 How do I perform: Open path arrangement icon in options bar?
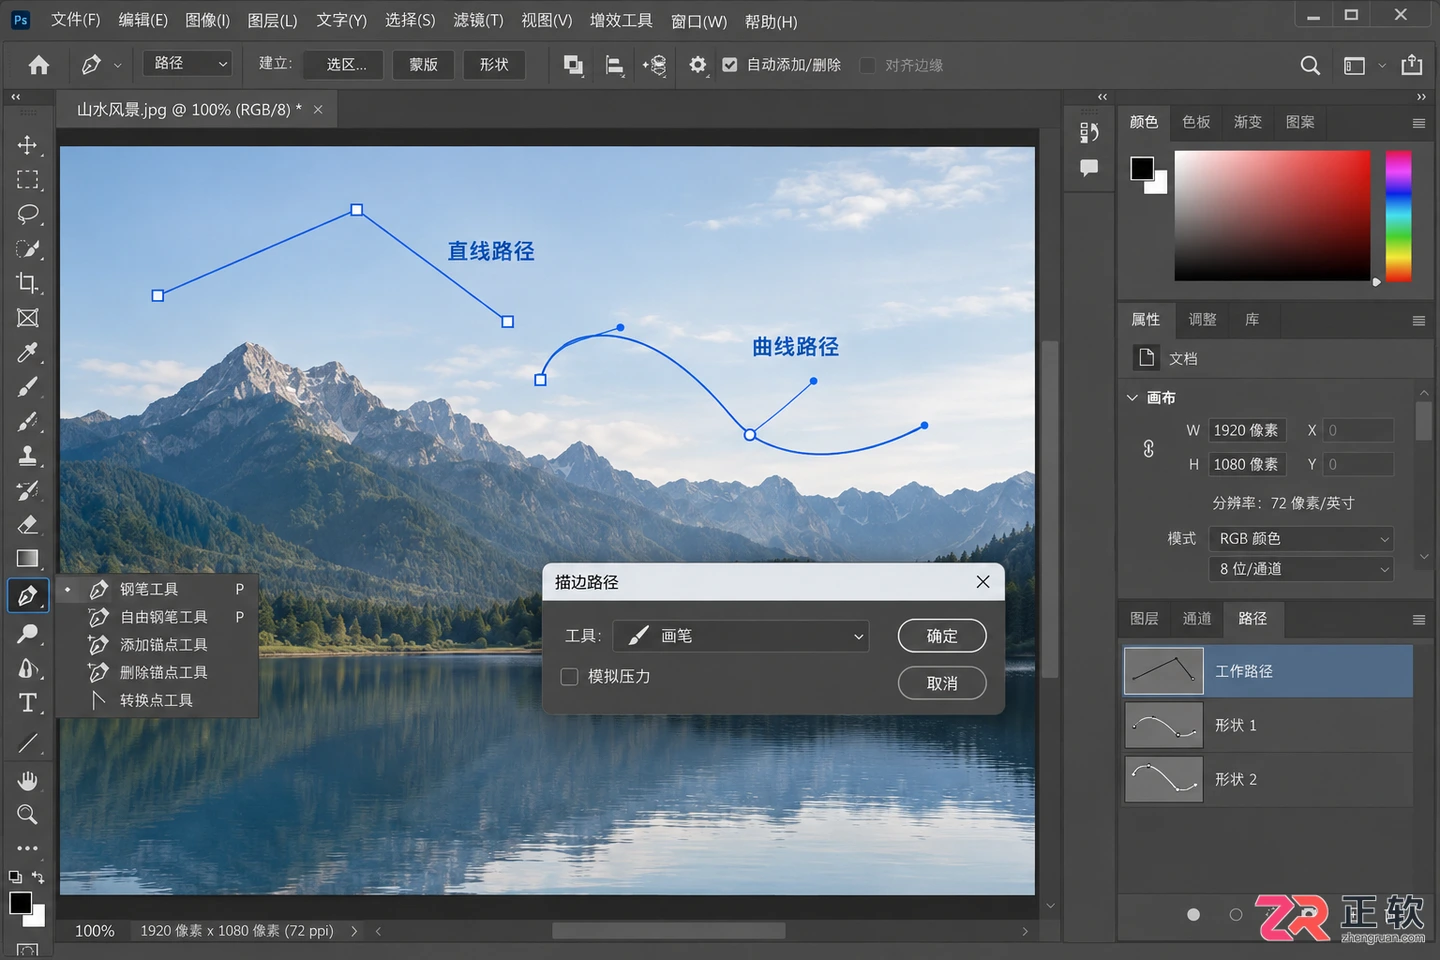pyautogui.click(x=655, y=65)
